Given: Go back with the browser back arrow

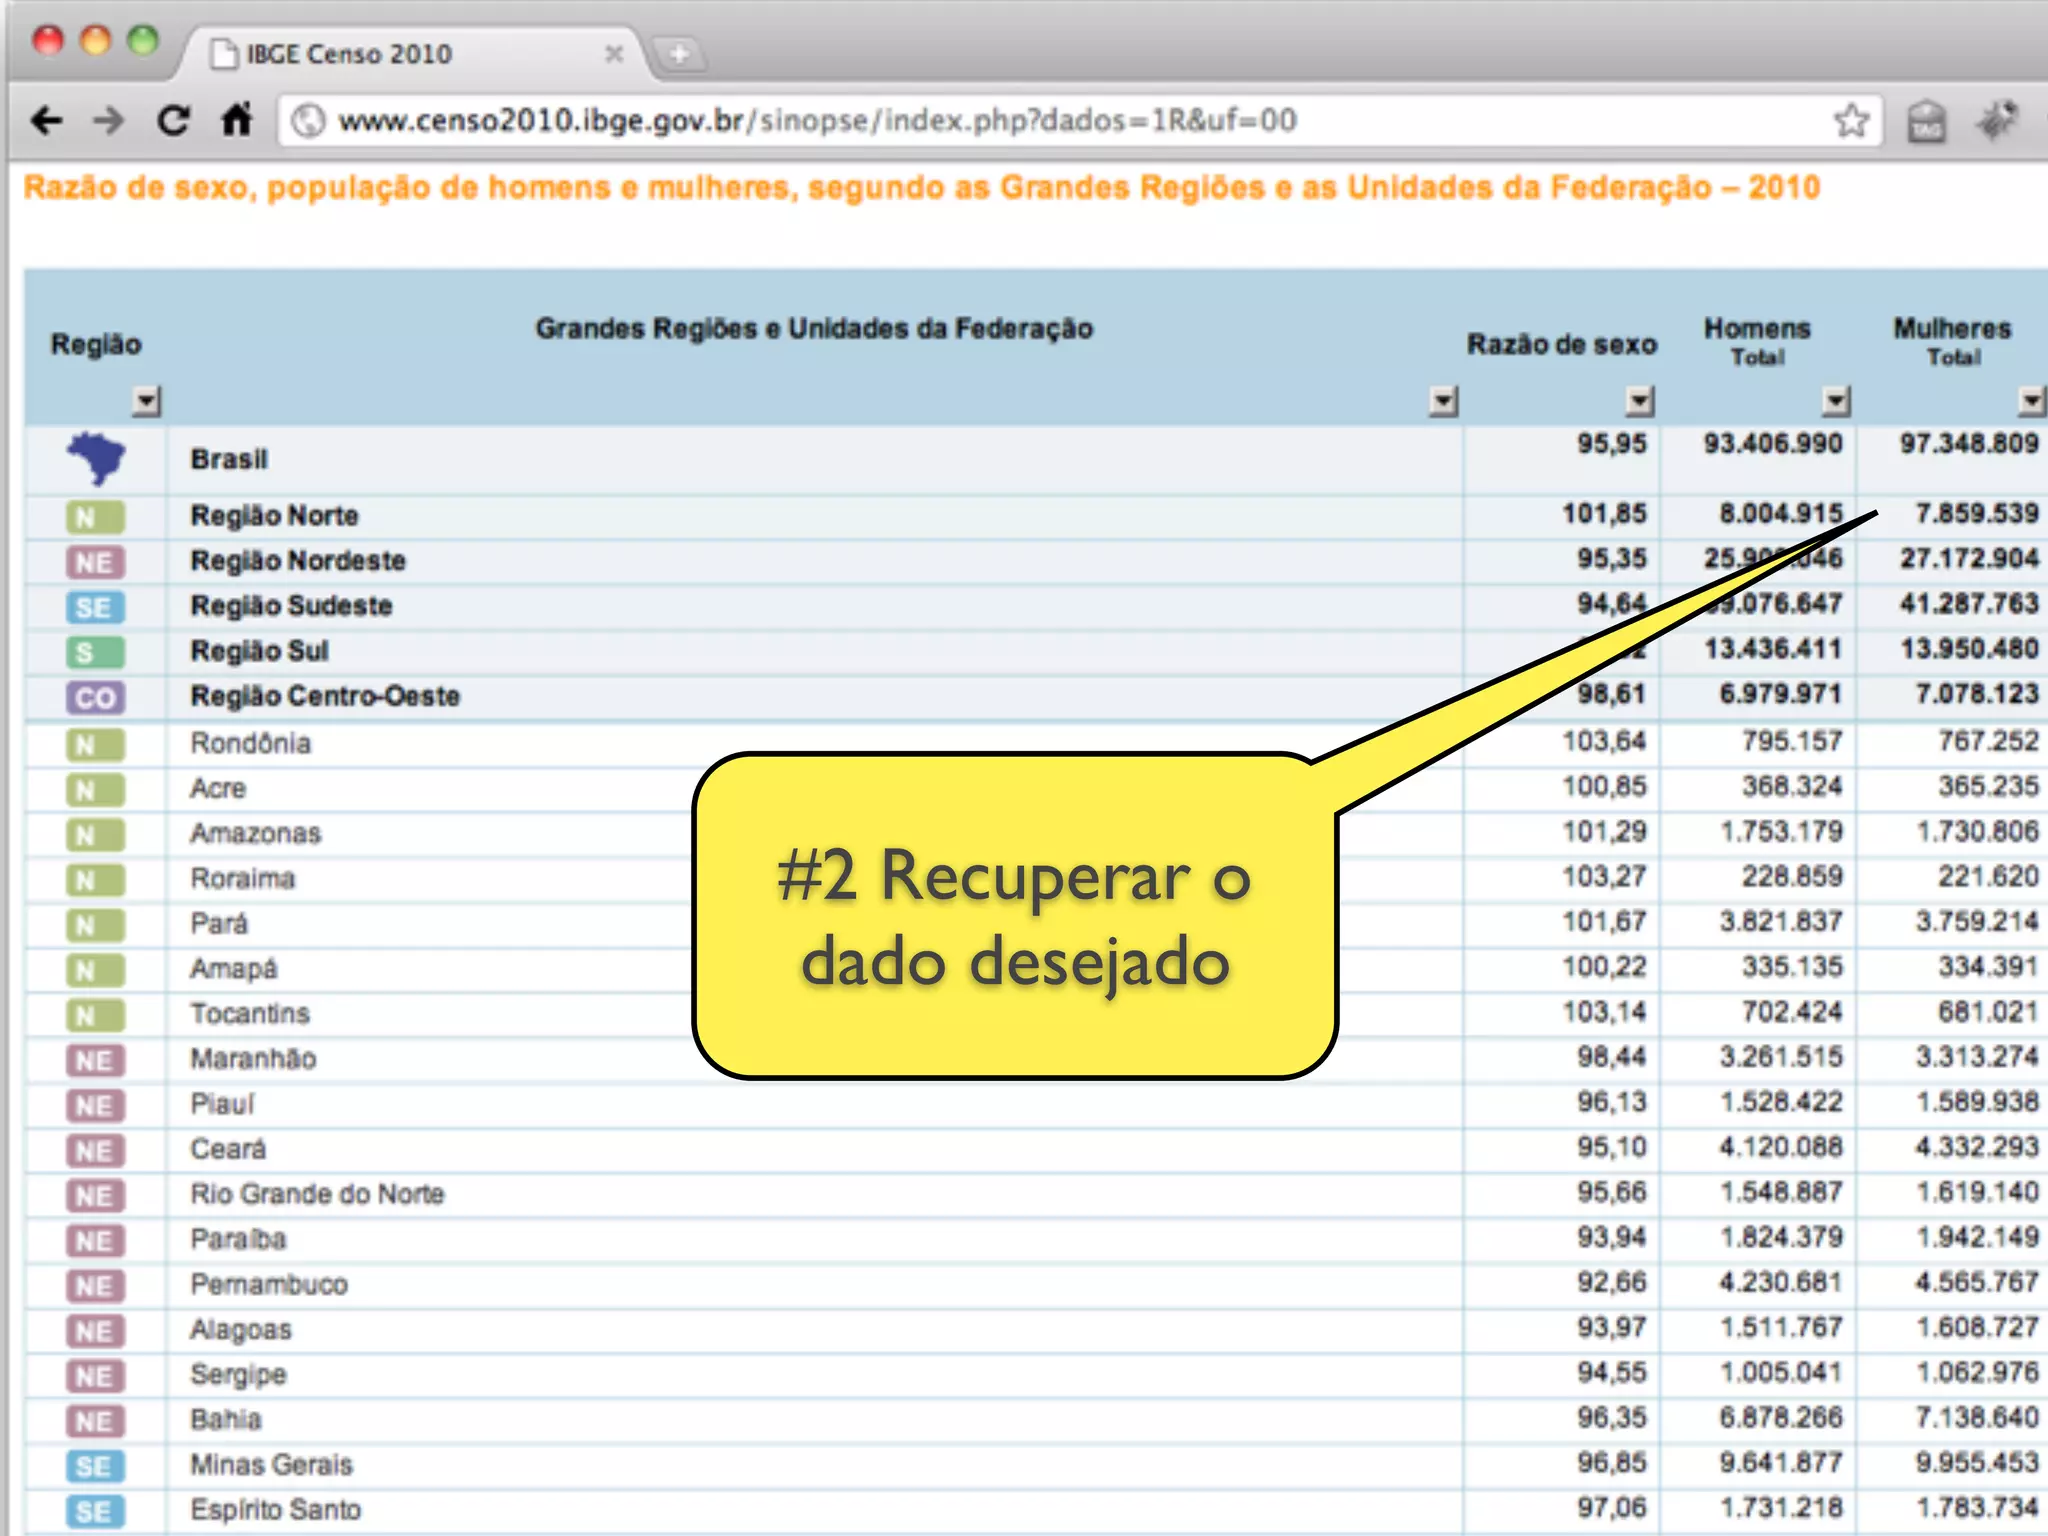Looking at the screenshot, I should [x=46, y=121].
